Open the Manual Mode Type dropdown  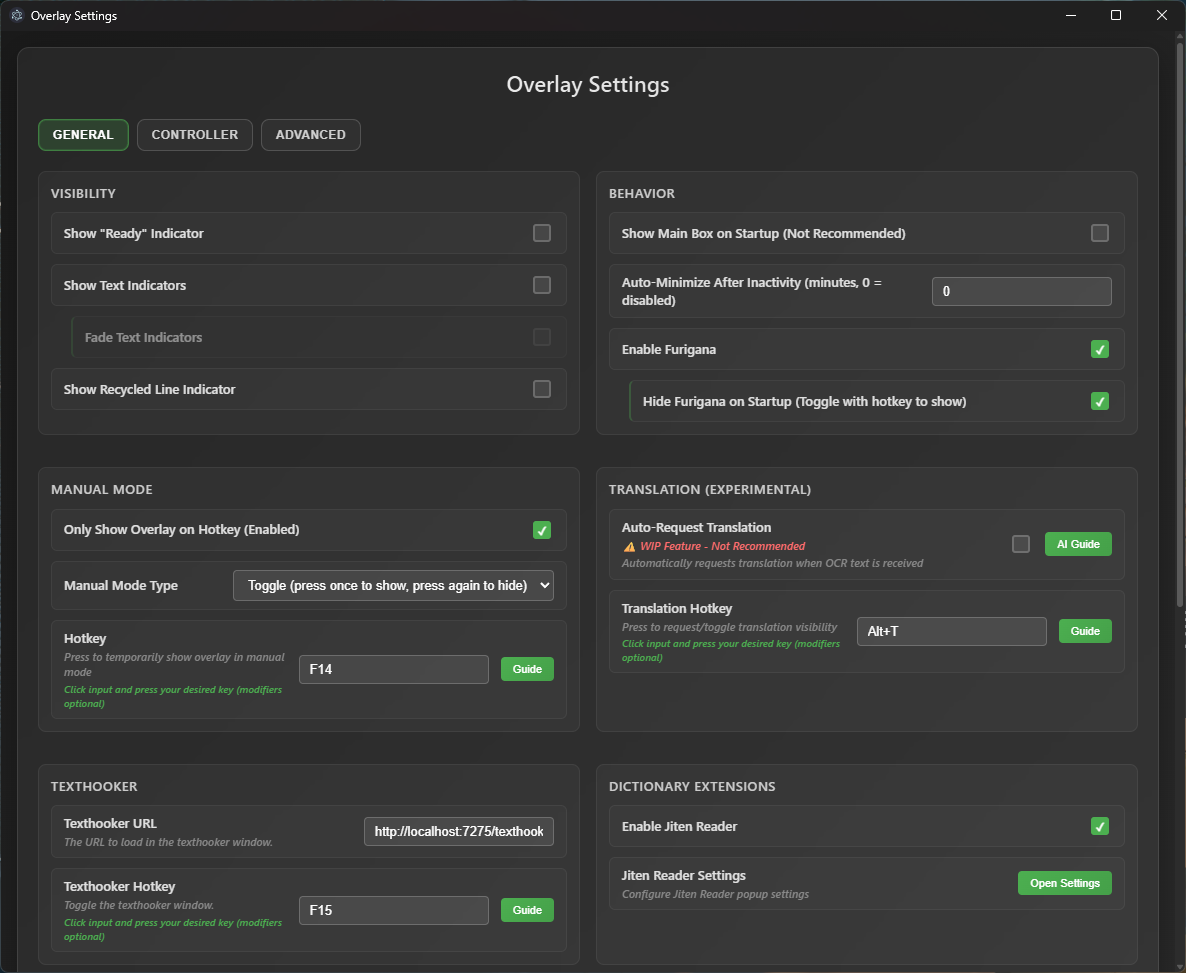pos(393,586)
